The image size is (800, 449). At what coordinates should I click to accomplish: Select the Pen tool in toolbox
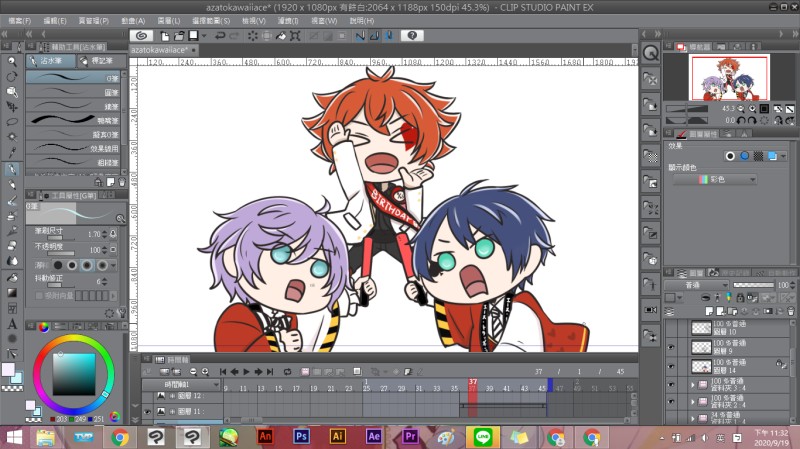click(x=12, y=169)
